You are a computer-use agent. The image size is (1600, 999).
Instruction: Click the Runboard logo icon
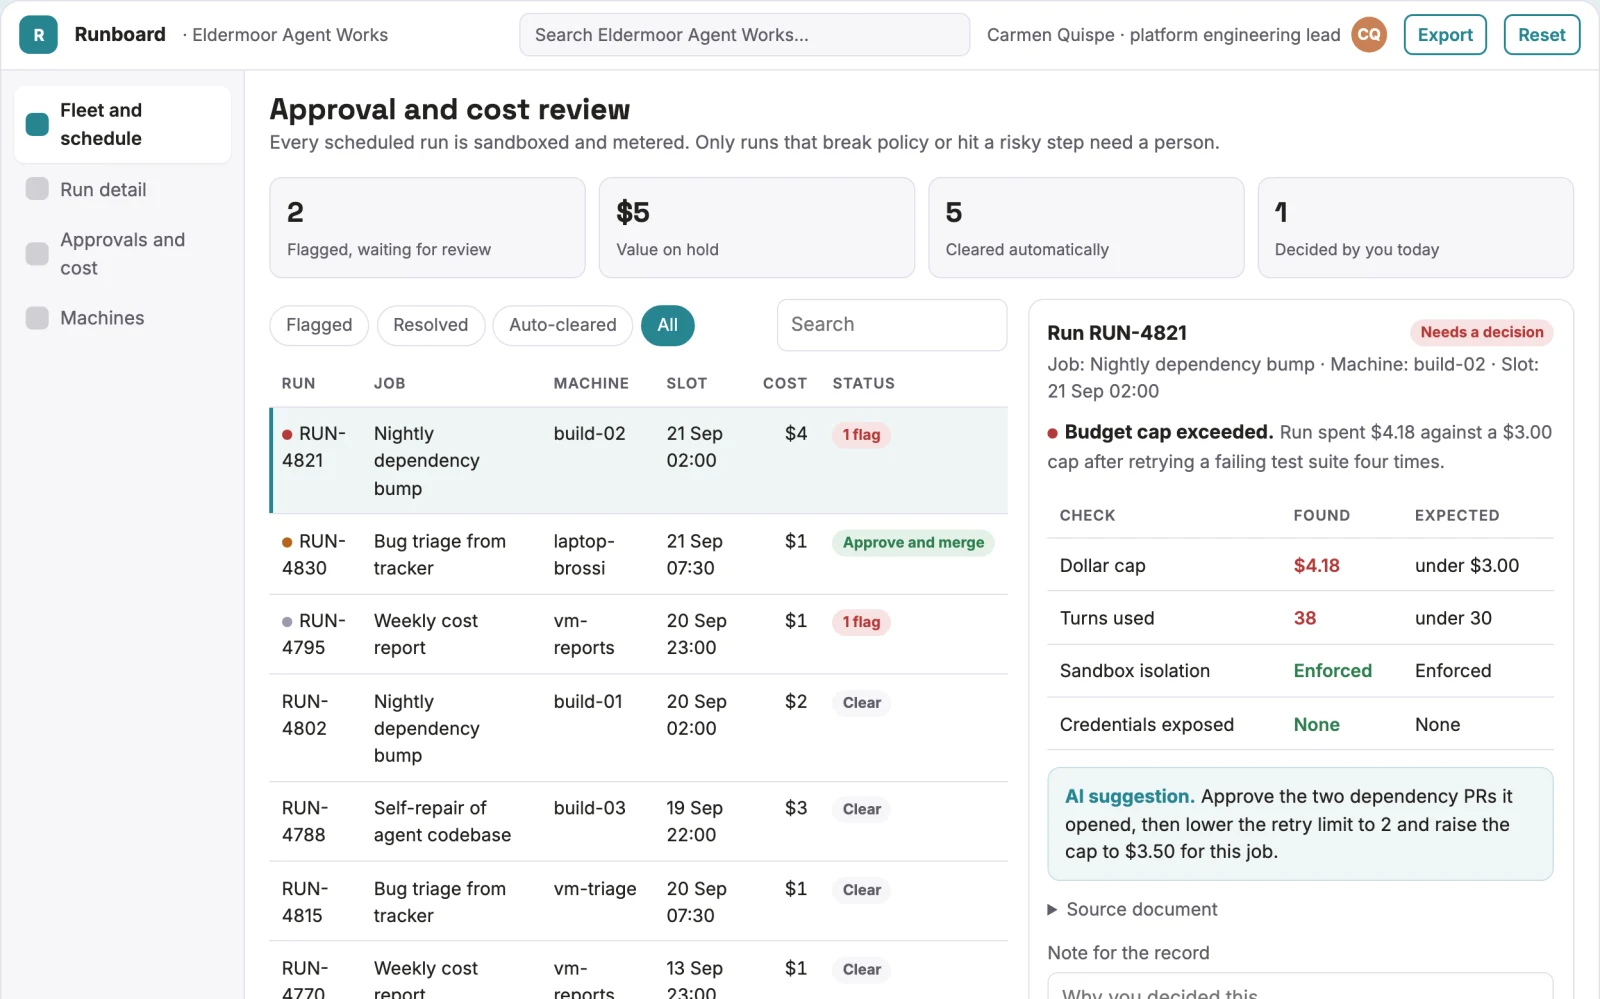(38, 35)
